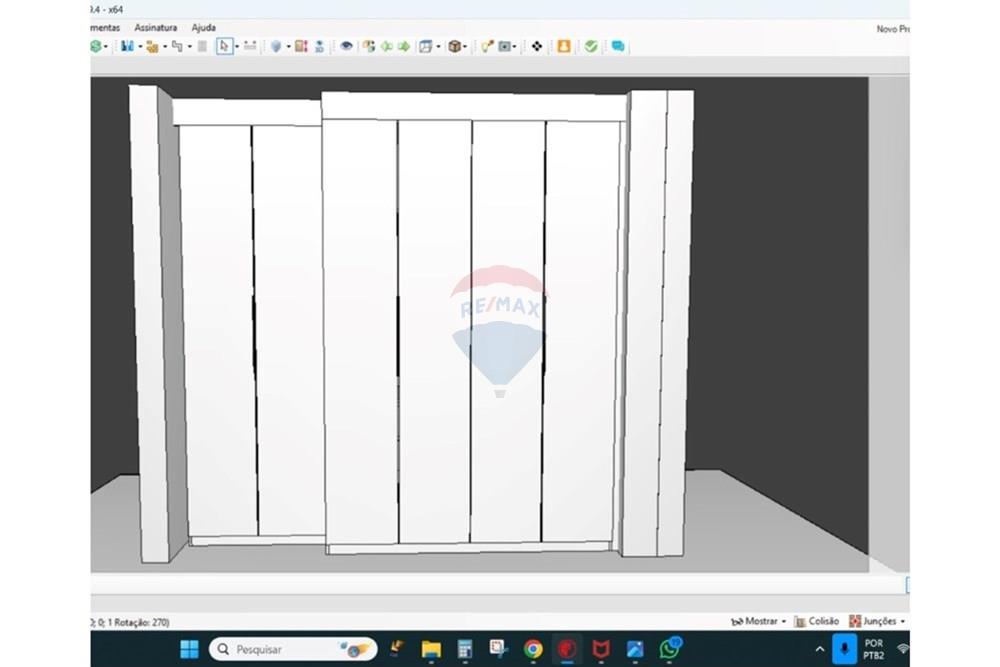Viewport: 1000px width, 667px height.
Task: Select the arrow cursor selection tool
Action: pos(224,46)
